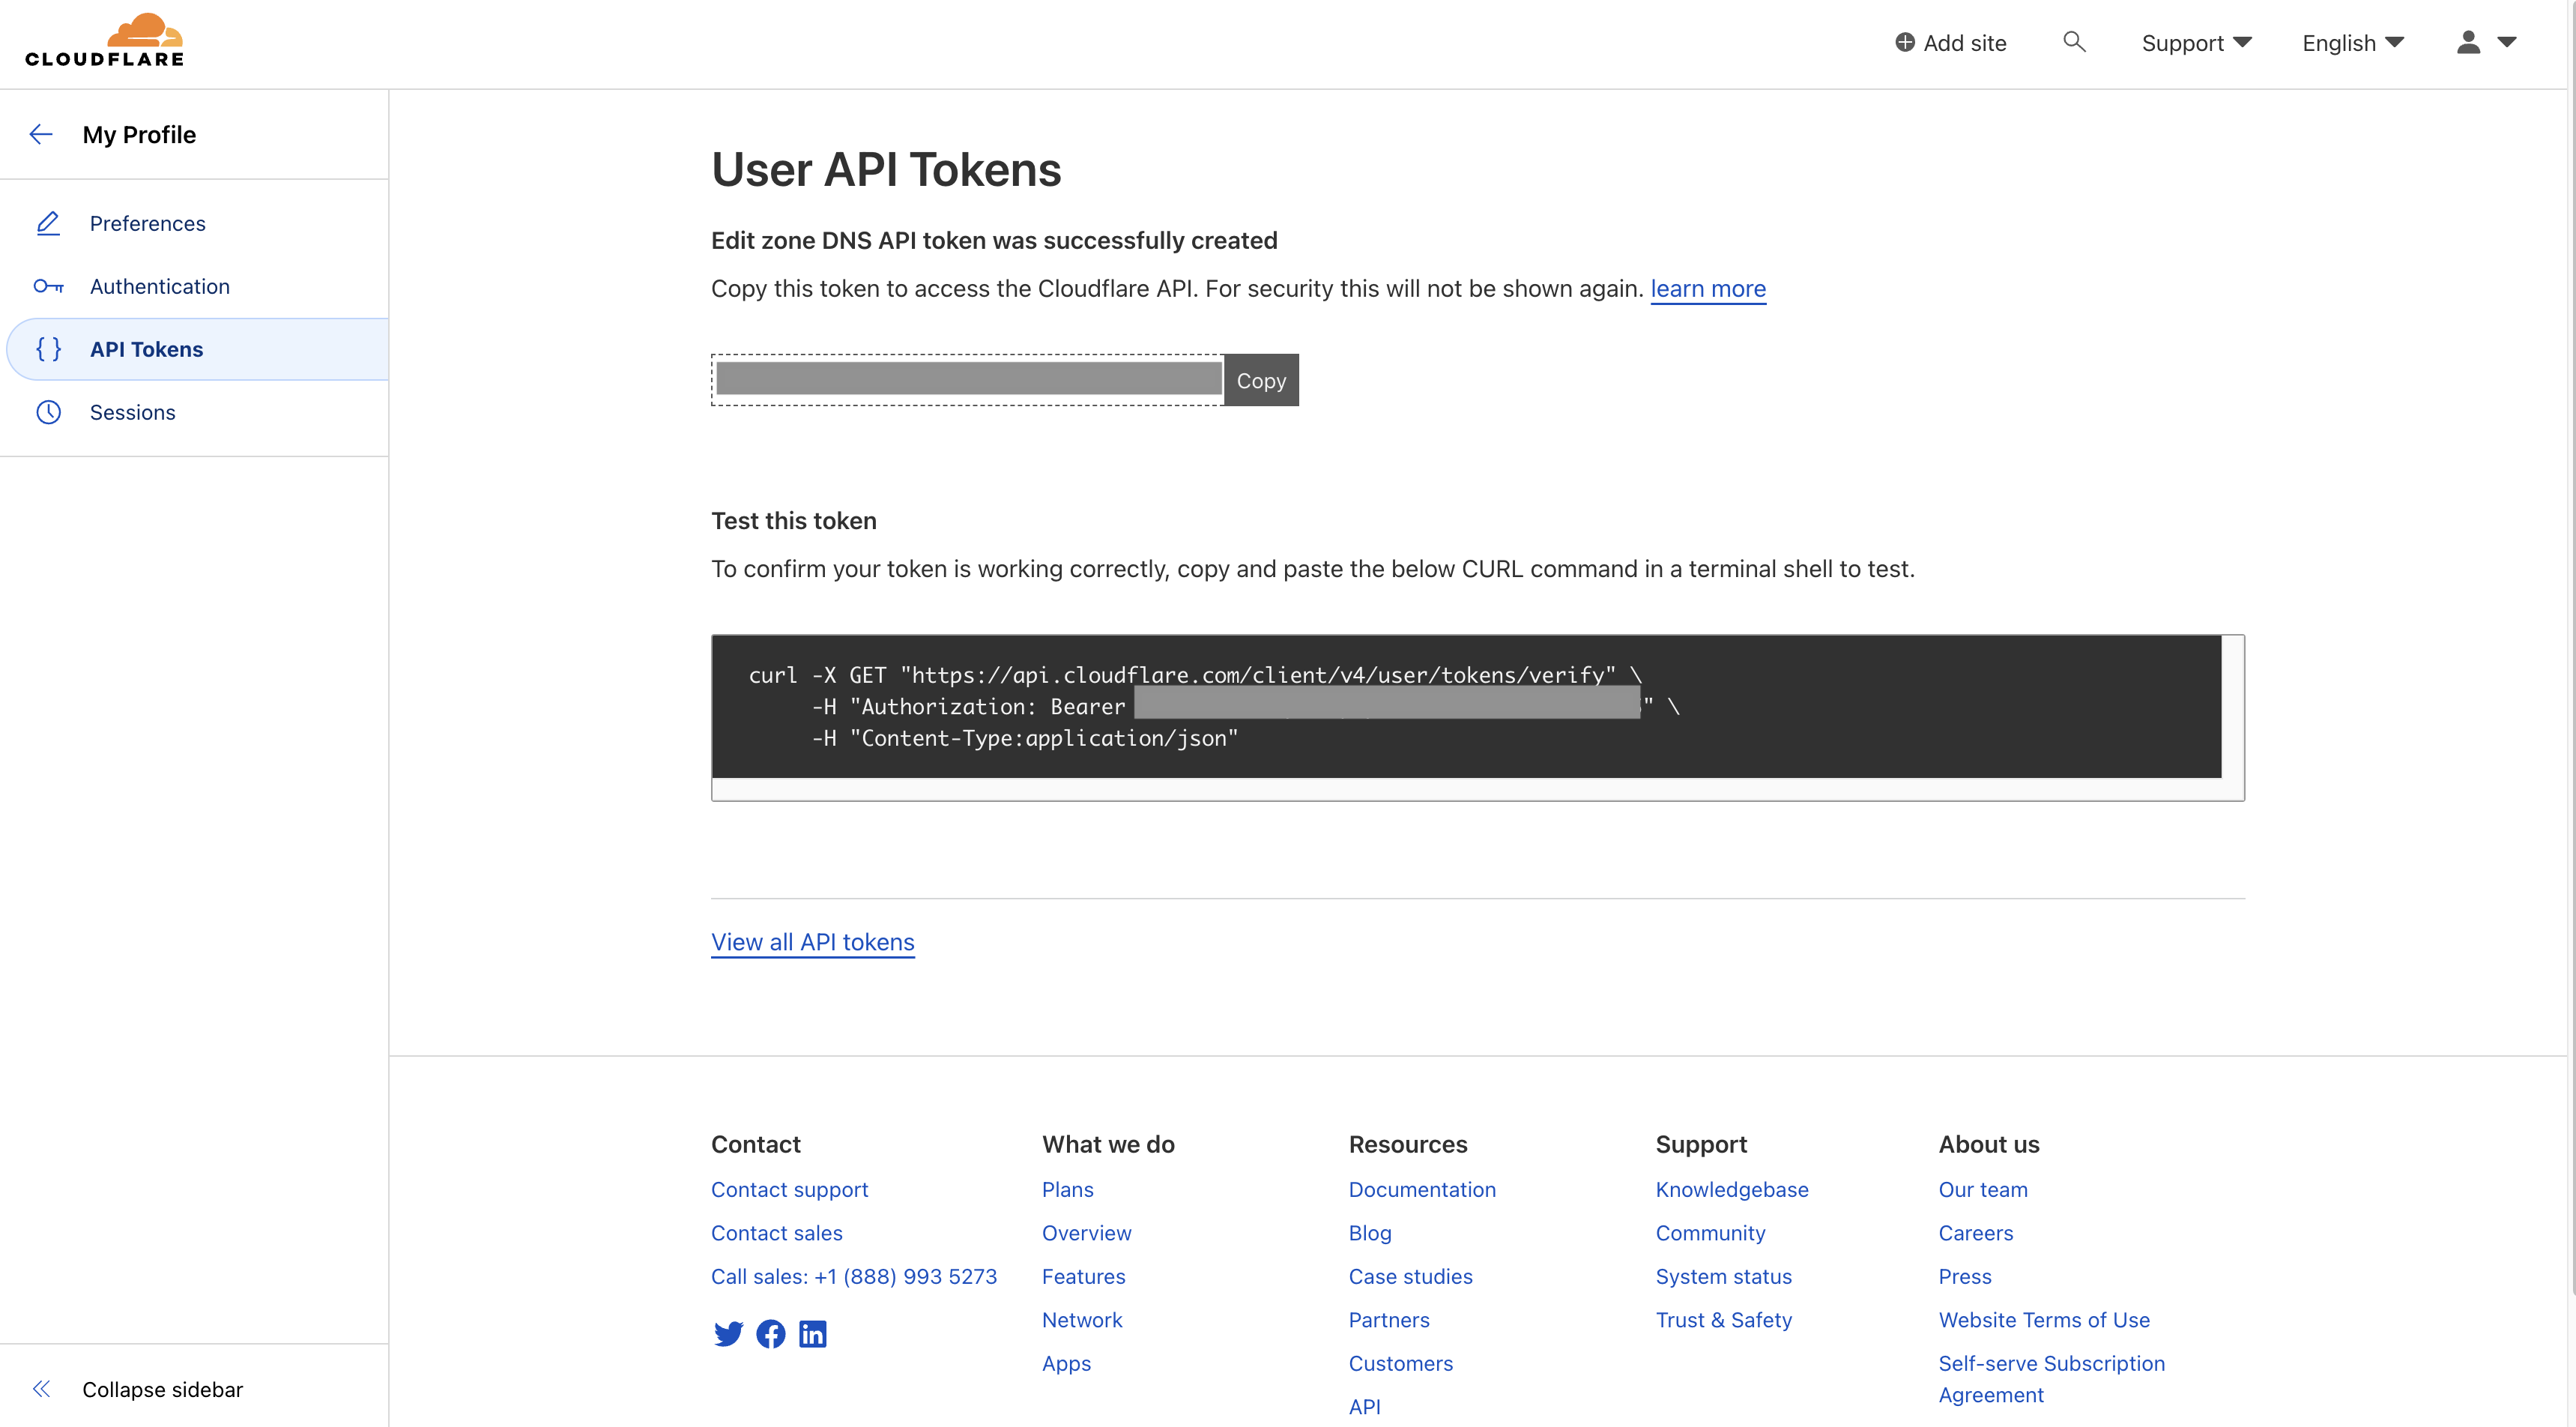Open search with the magnifier icon

2074,42
